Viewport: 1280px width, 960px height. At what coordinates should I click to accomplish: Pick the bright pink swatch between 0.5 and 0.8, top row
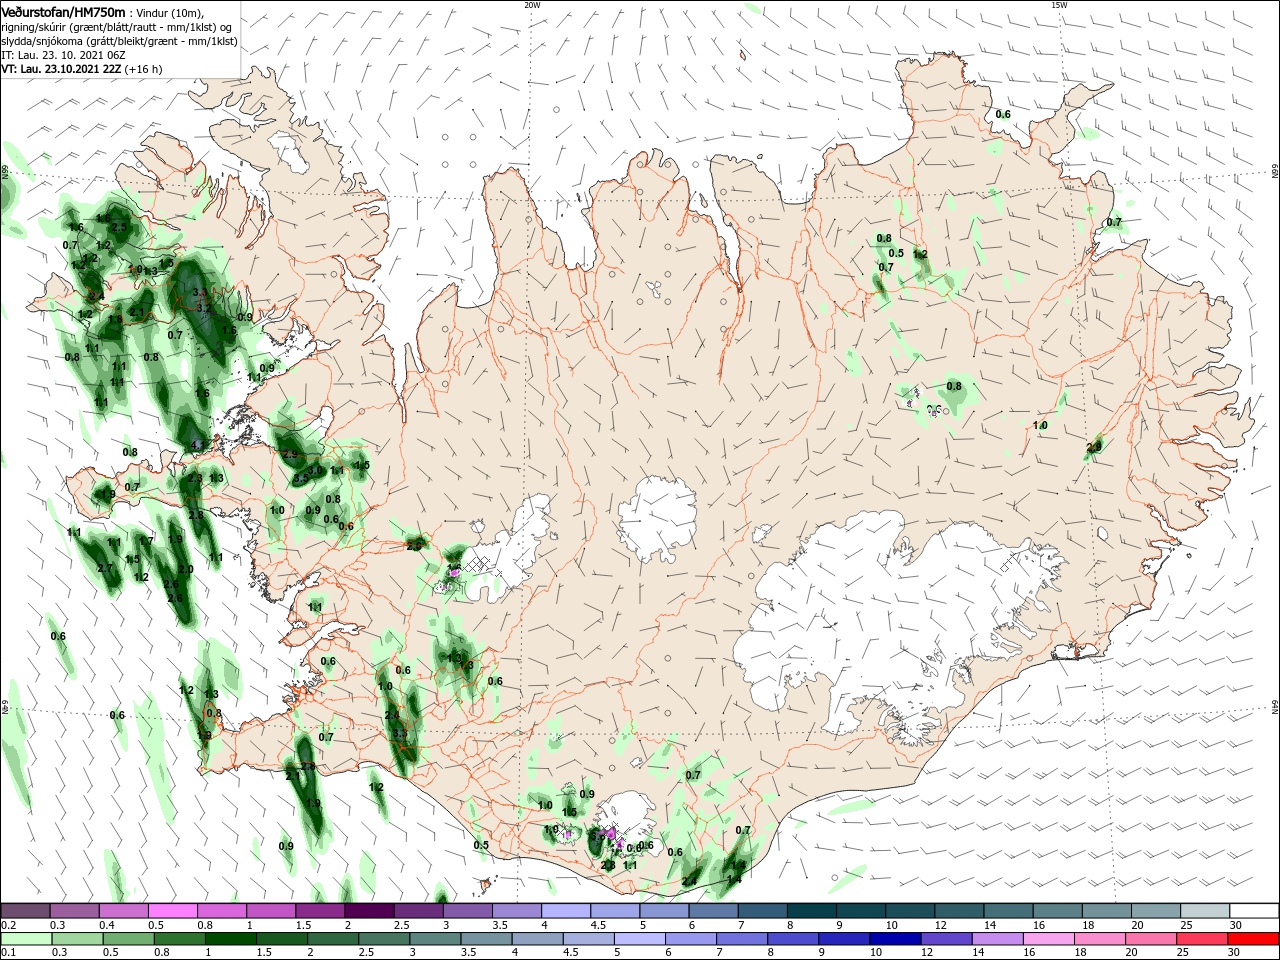[173, 911]
